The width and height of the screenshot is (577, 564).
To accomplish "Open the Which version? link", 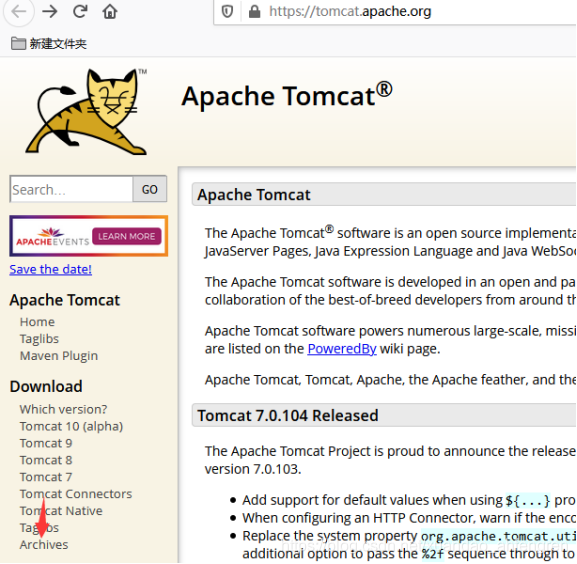I will pos(63,409).
